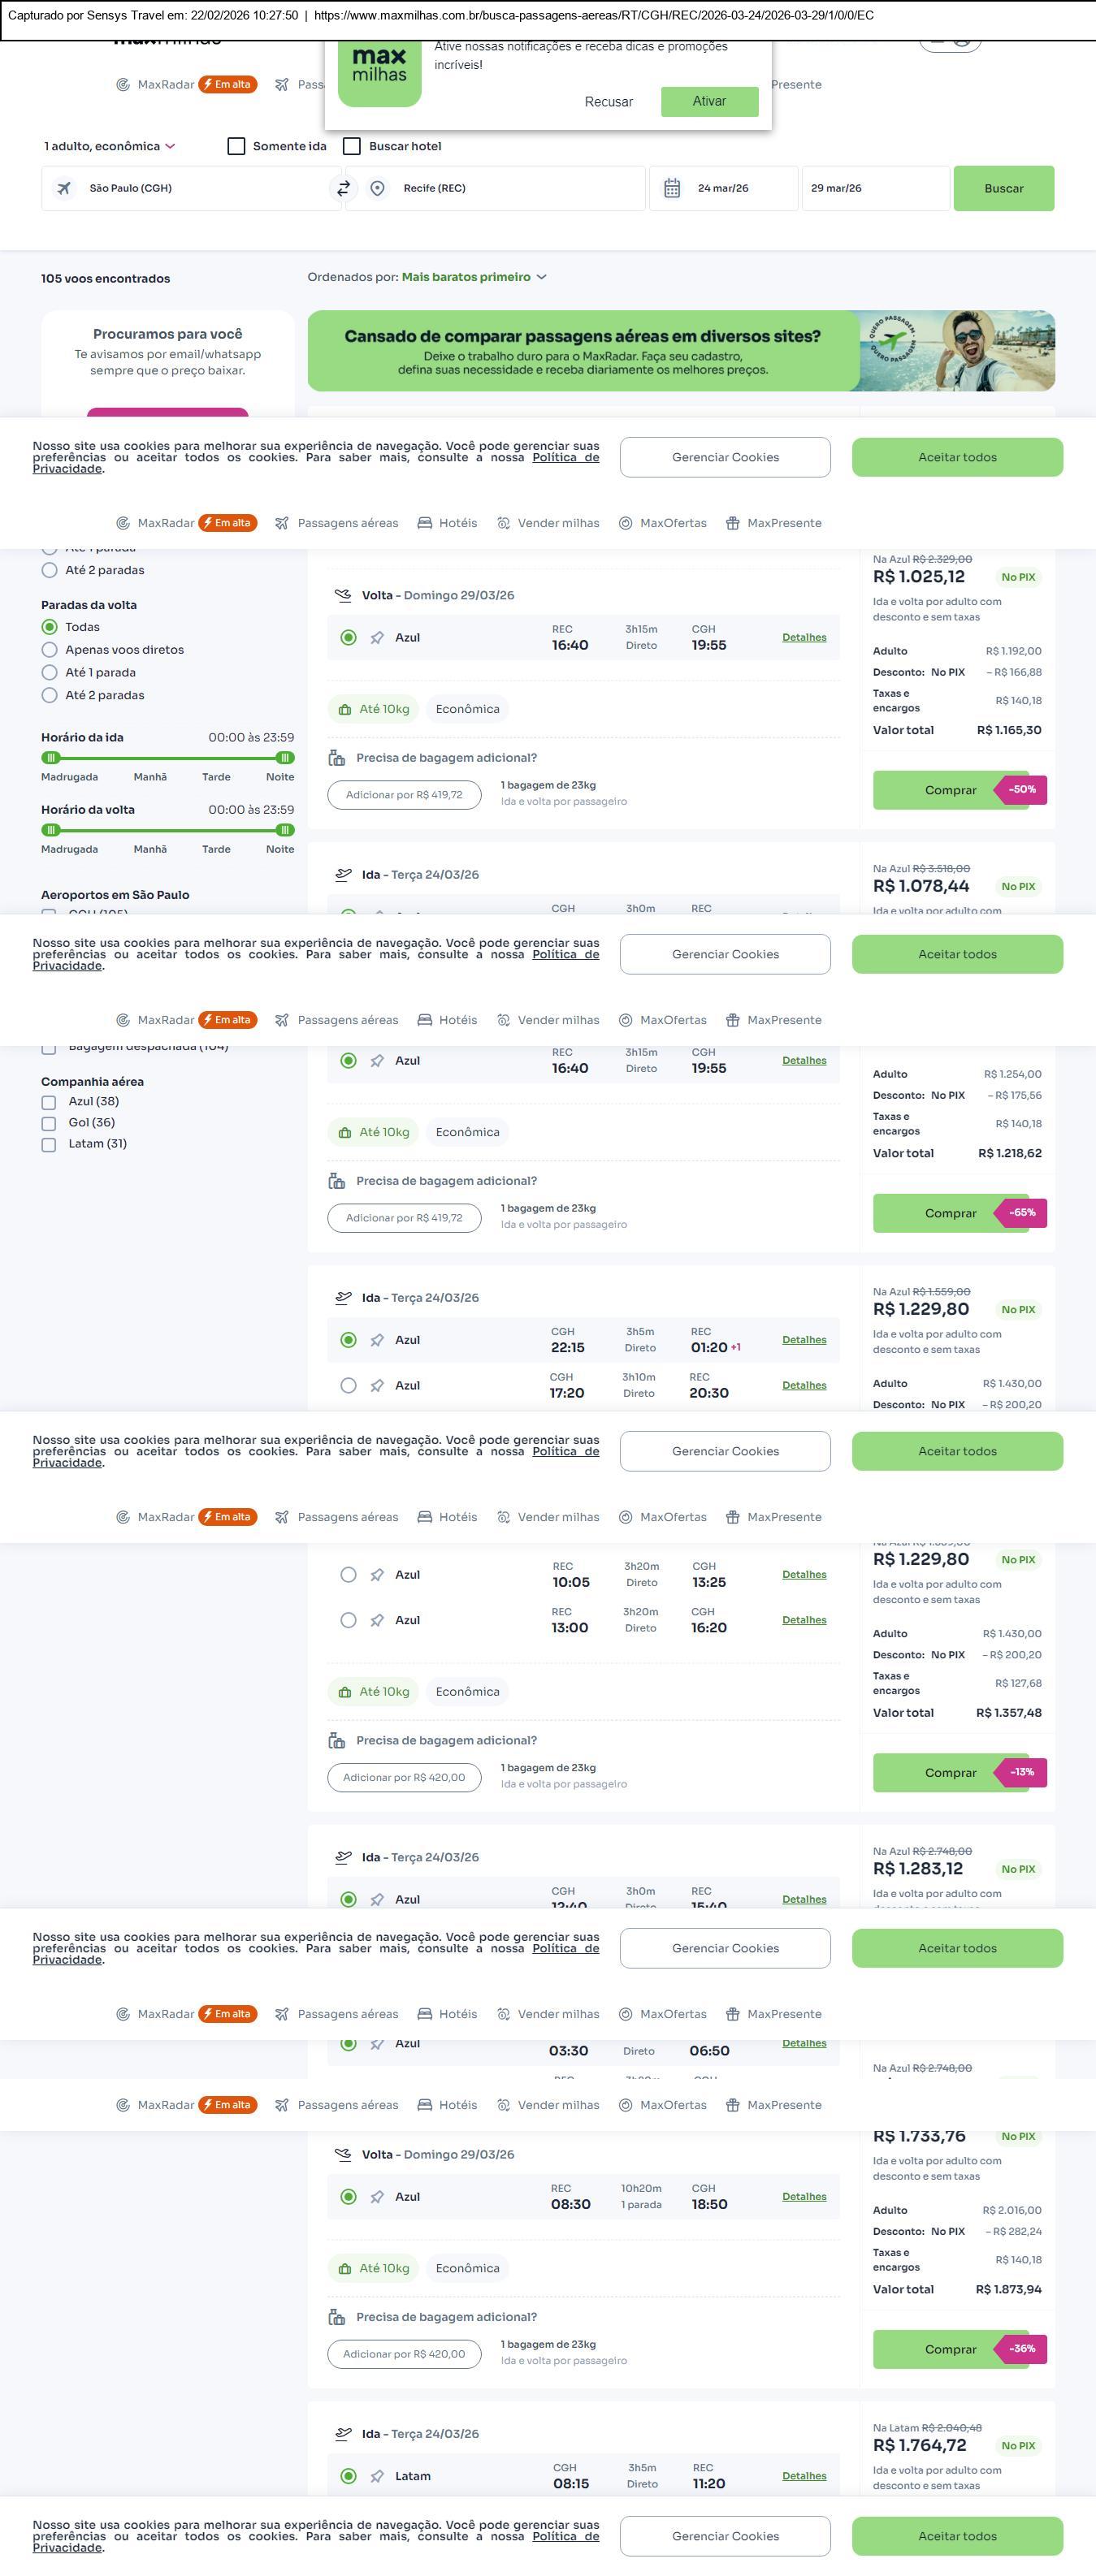The height and width of the screenshot is (2576, 1096).
Task: Click the airplane icon in the origin field
Action: pyautogui.click(x=64, y=188)
